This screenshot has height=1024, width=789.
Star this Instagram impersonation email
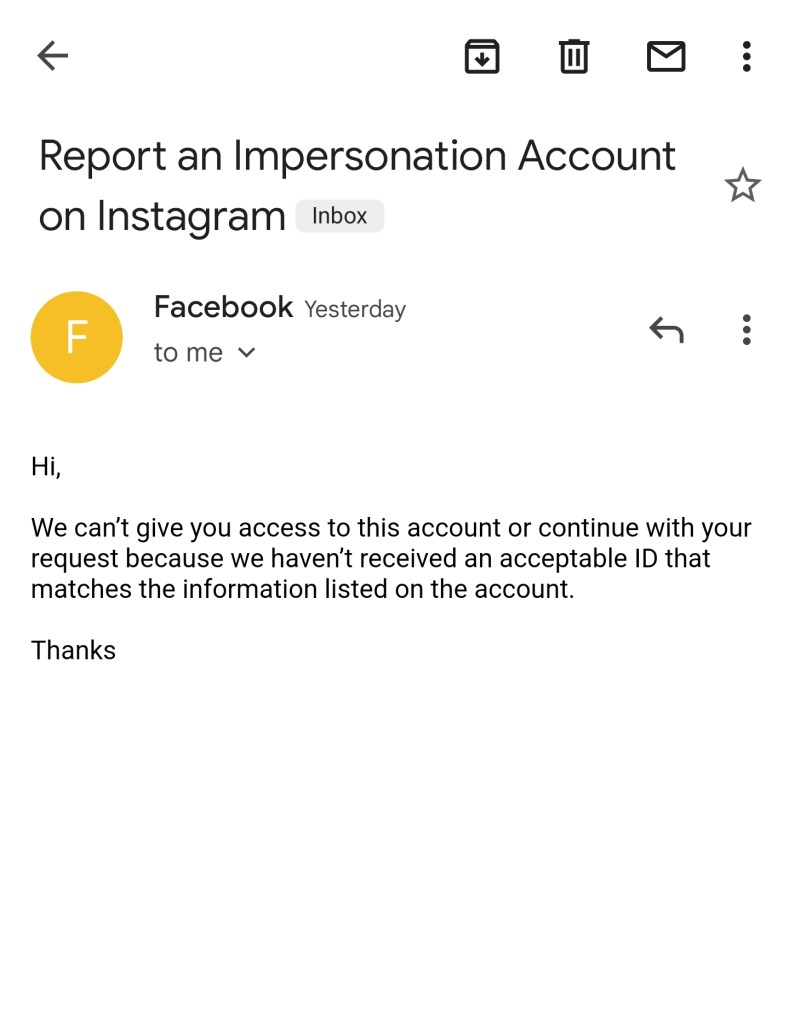742,186
